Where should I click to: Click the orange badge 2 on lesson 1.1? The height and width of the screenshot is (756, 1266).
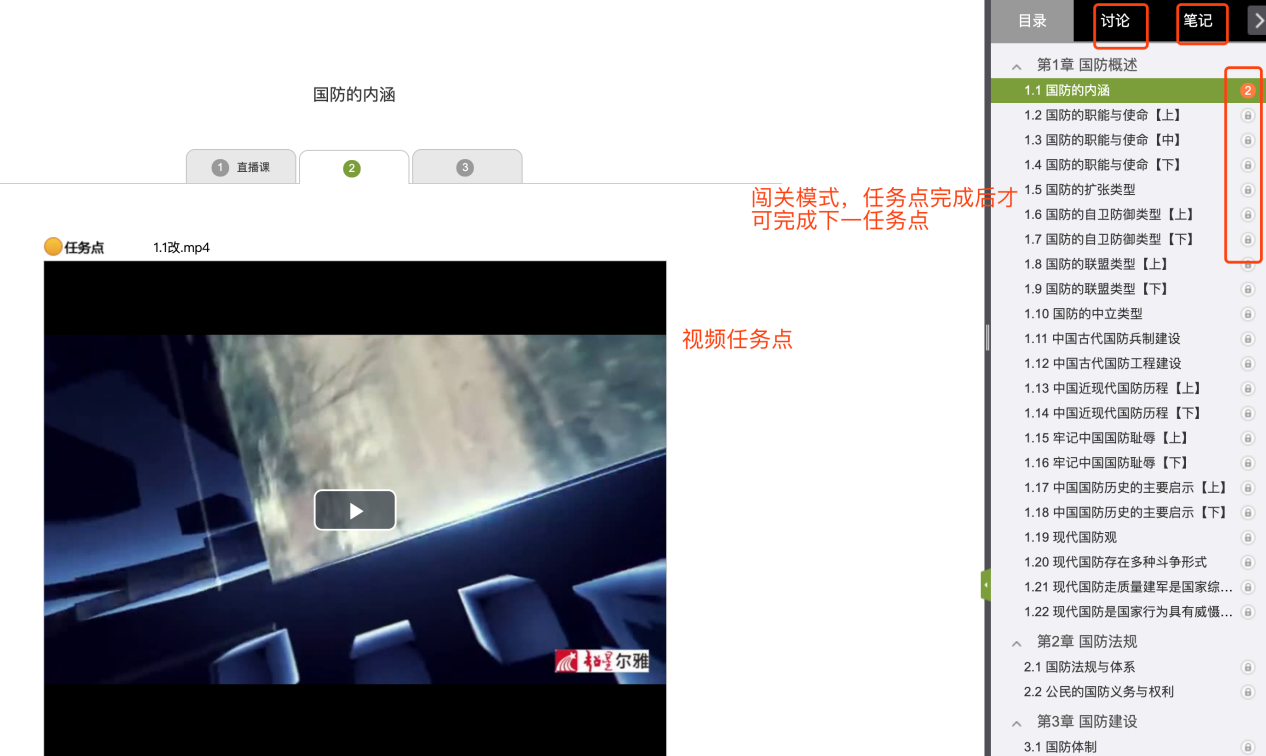[x=1247, y=90]
